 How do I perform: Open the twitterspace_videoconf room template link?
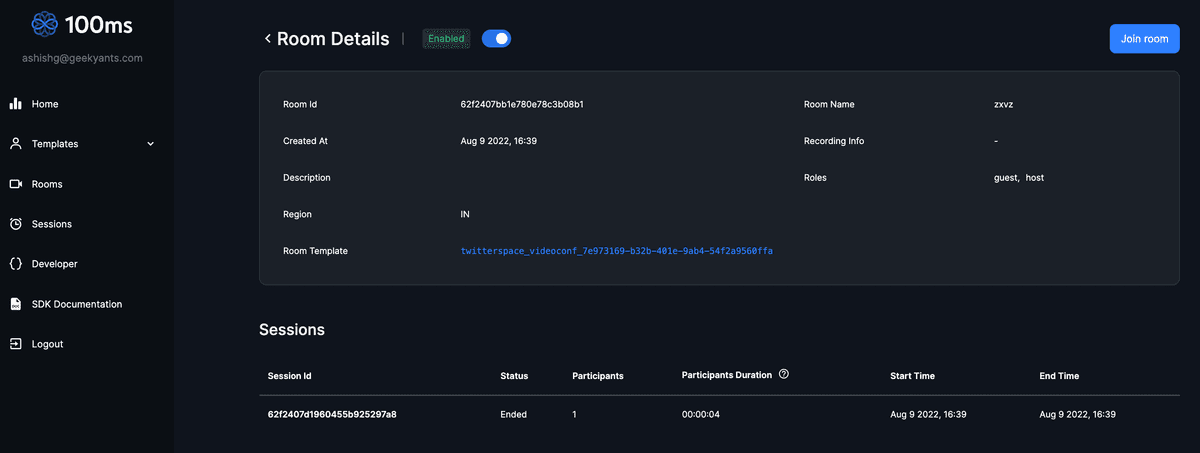coord(616,251)
